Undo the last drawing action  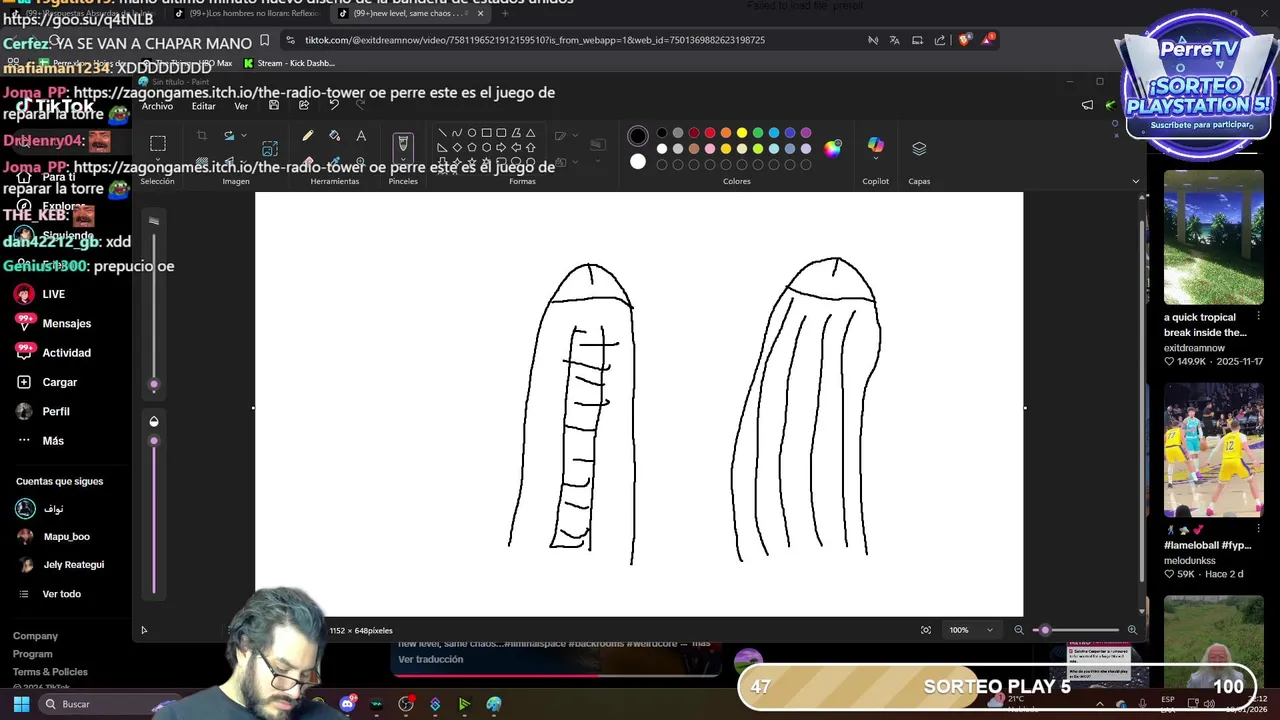point(334,105)
